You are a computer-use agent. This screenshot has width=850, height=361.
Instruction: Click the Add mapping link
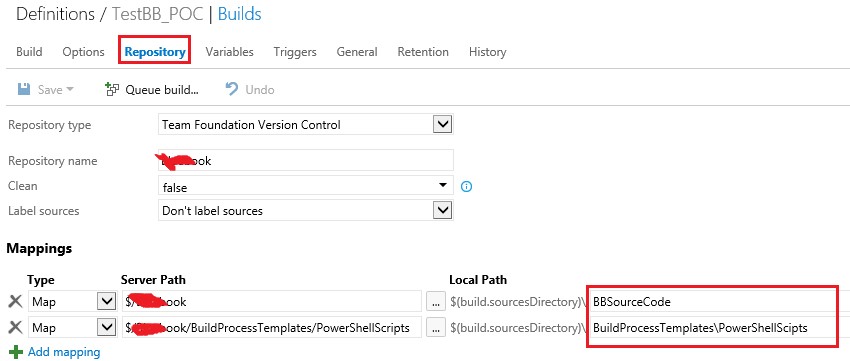(64, 352)
